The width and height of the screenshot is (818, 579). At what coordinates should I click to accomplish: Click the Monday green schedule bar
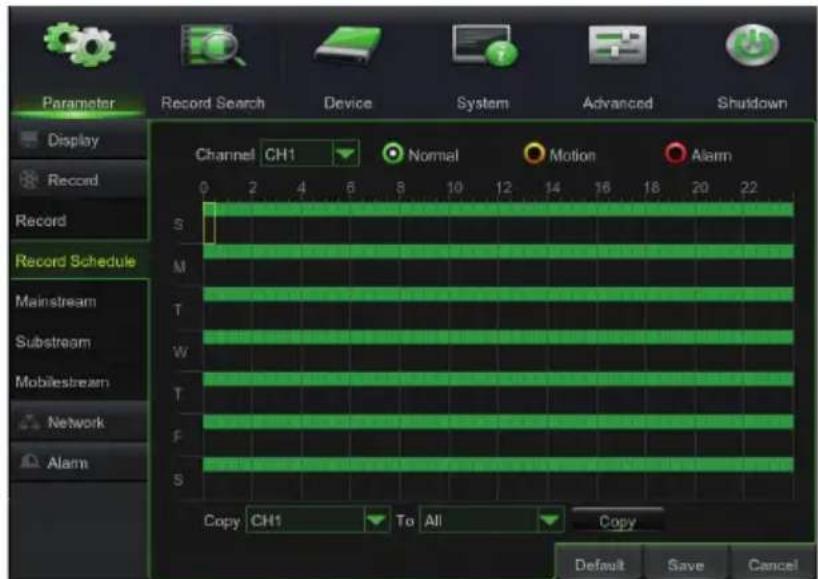click(498, 252)
